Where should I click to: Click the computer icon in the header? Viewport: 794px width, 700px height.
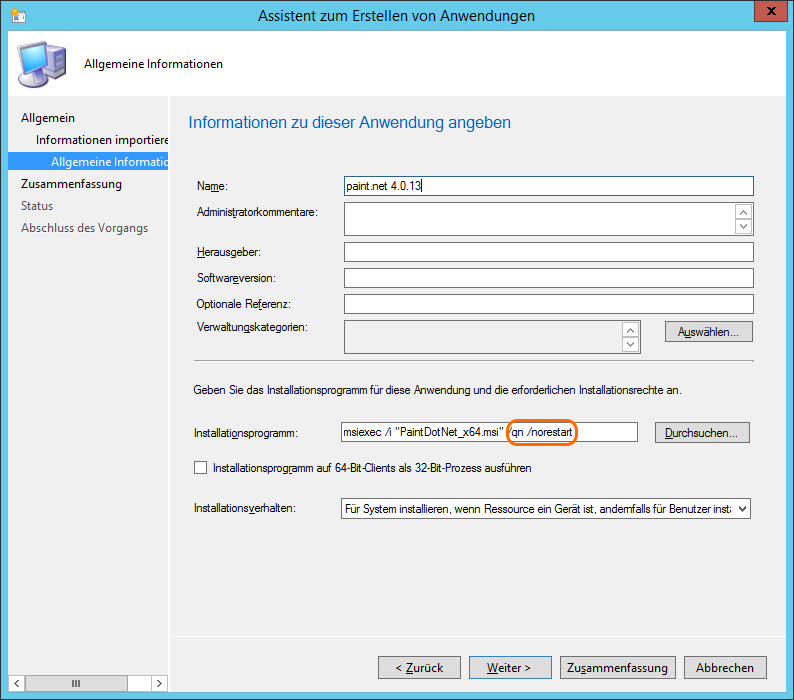click(x=42, y=65)
